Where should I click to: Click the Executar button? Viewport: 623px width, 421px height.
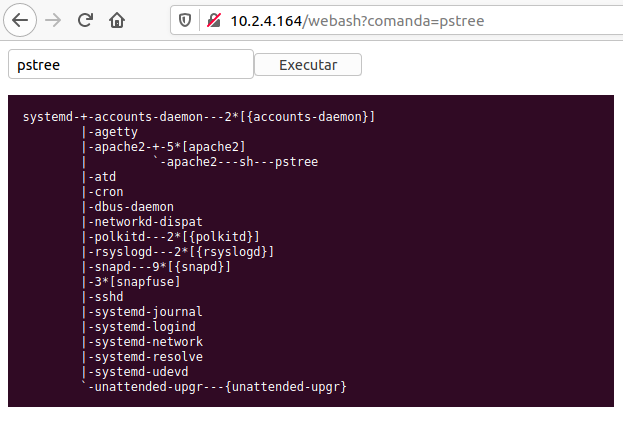tap(308, 65)
